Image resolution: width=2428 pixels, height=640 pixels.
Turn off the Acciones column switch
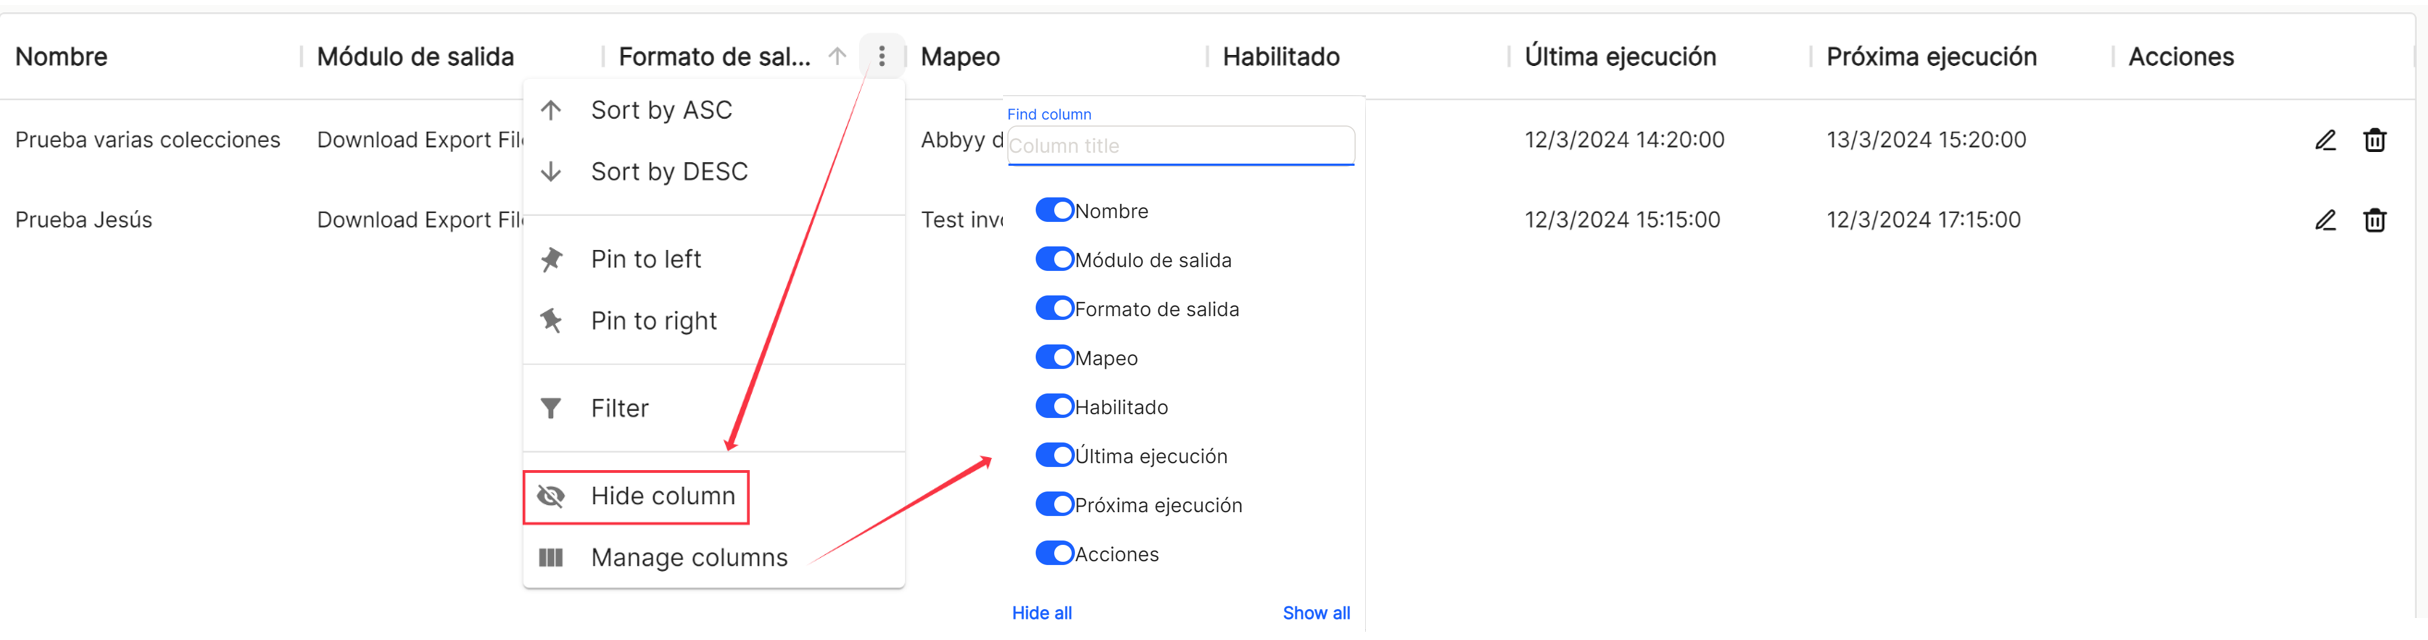(x=1054, y=553)
